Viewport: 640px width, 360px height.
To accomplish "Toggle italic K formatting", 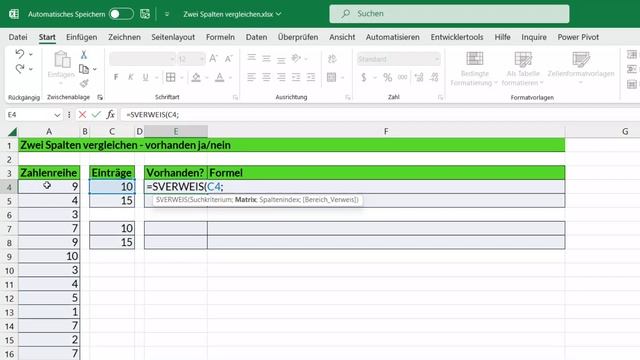I will tap(131, 77).
